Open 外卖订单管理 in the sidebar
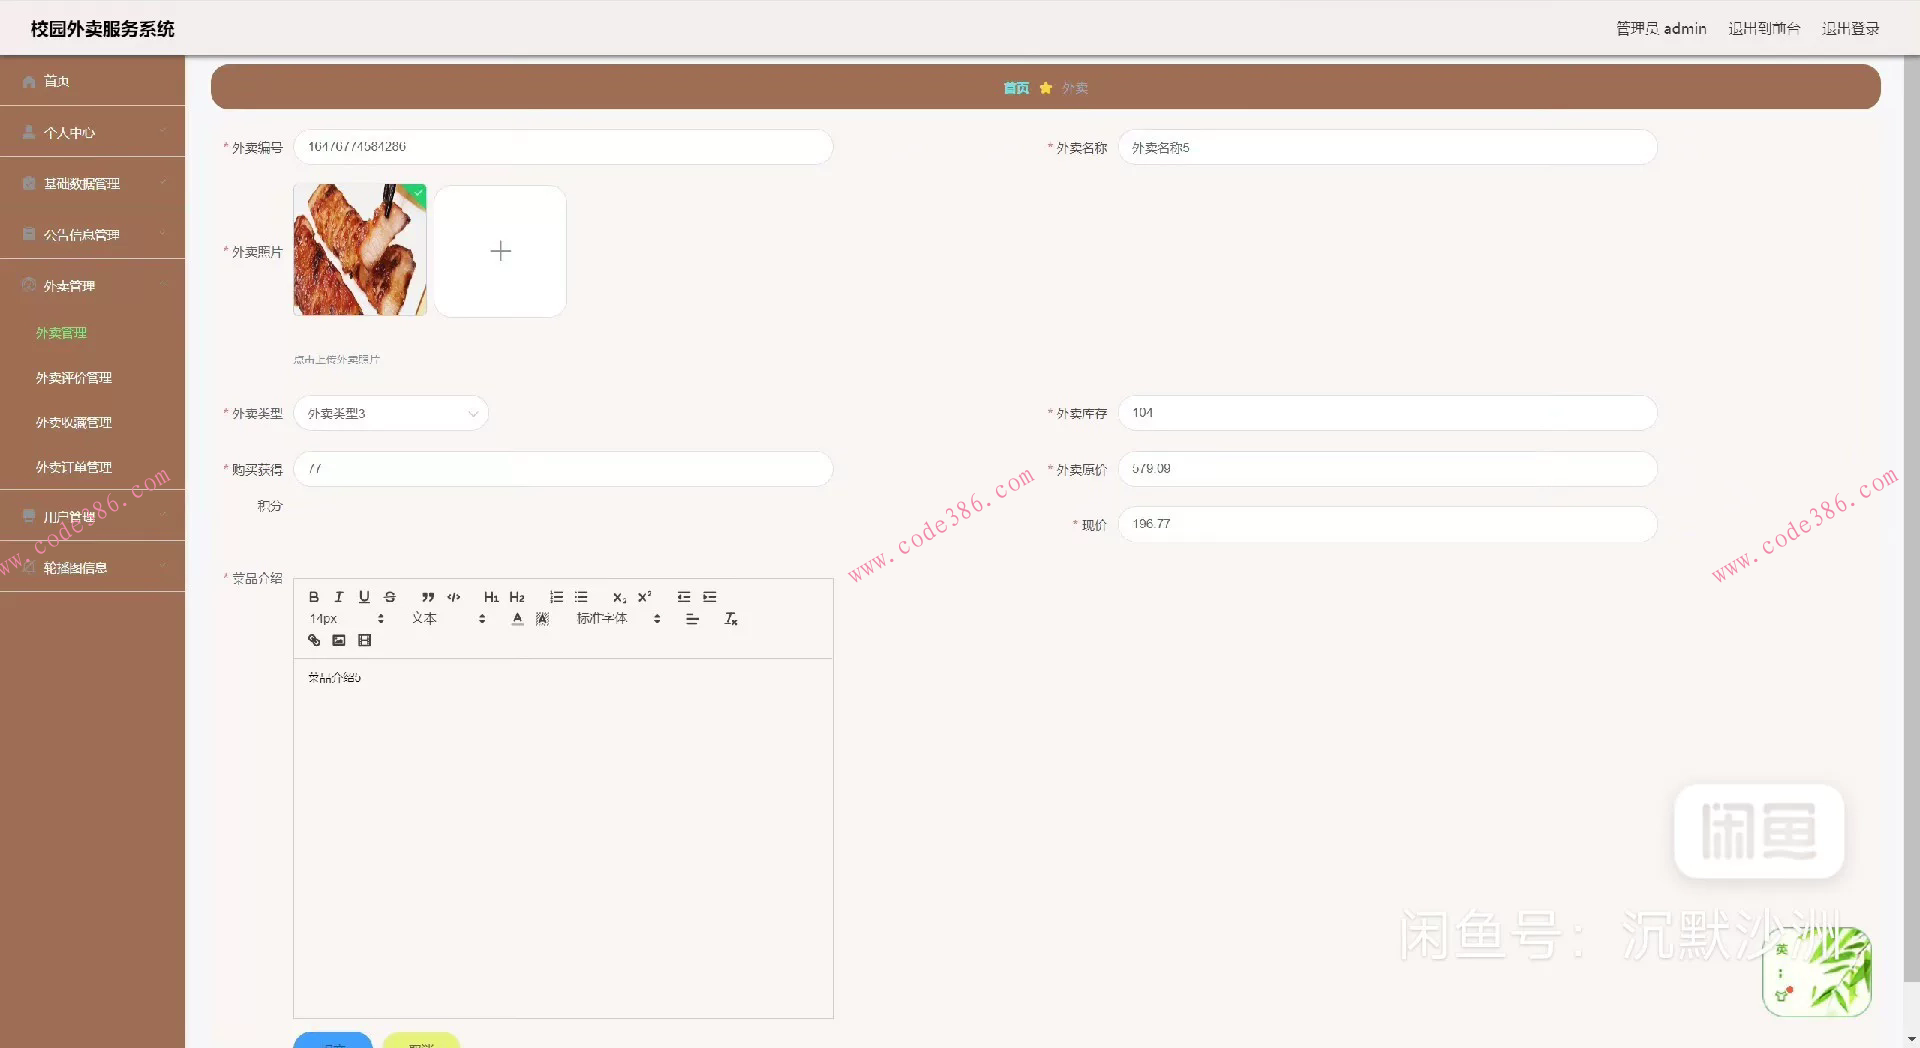Viewport: 1920px width, 1048px height. [x=74, y=467]
